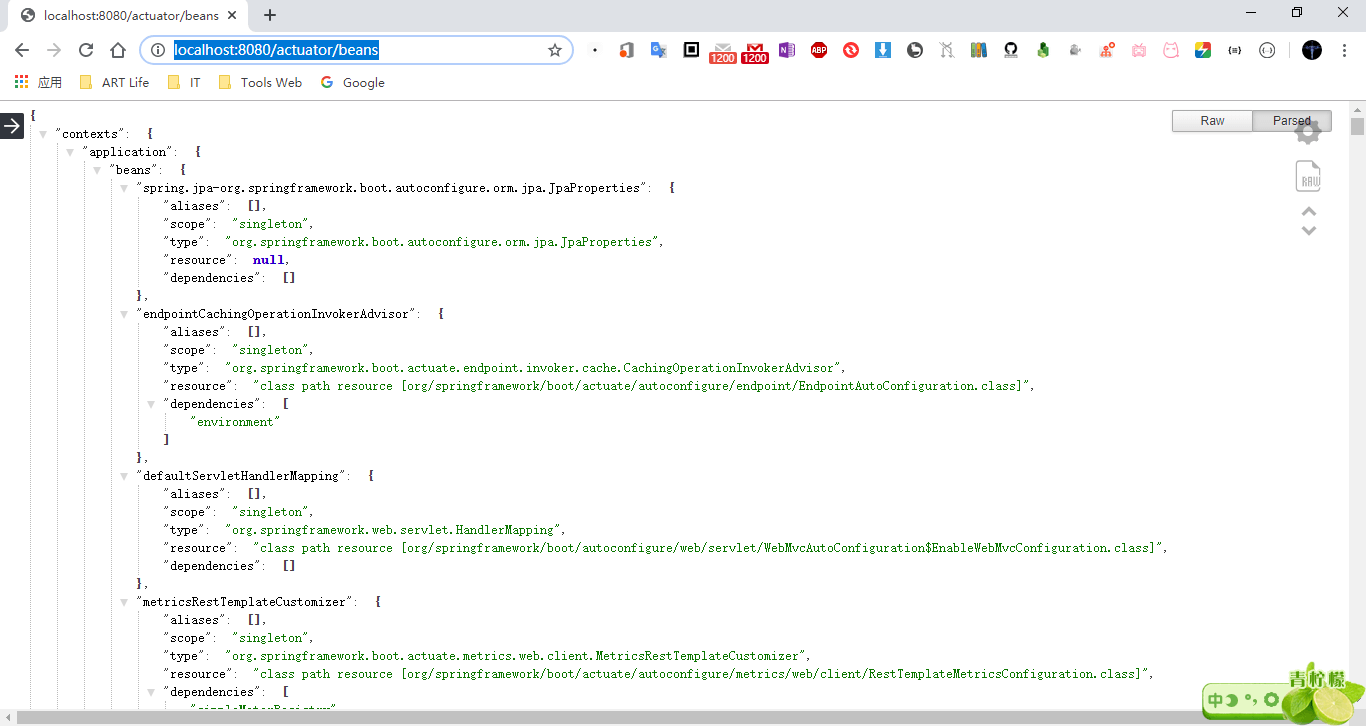Jump down with the chevron-down icon
The image size is (1366, 726).
(x=1308, y=231)
